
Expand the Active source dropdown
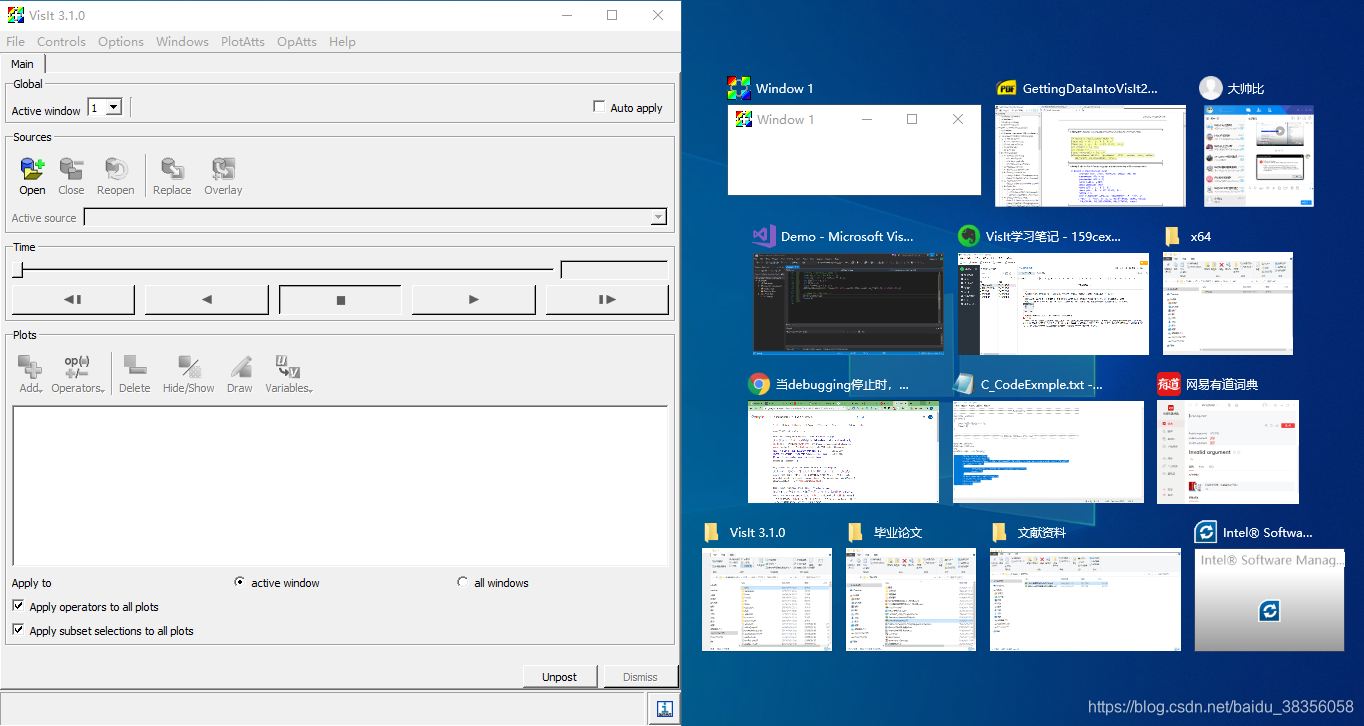(658, 217)
